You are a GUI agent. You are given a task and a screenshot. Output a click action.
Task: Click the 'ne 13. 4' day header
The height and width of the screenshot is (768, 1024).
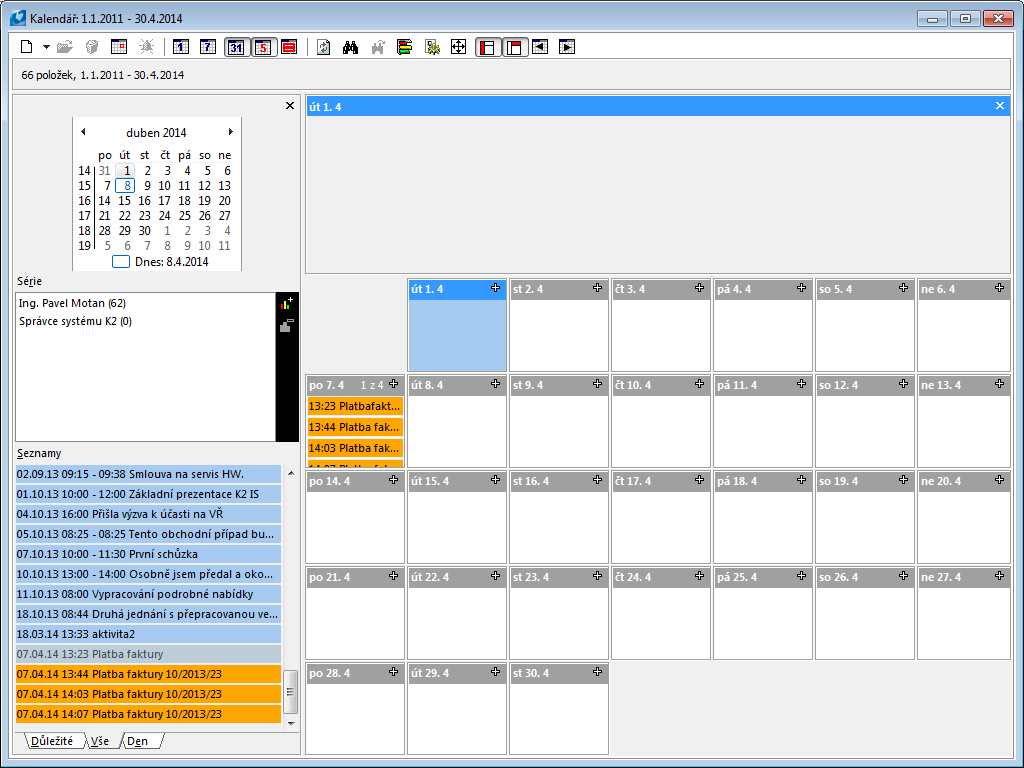coord(964,385)
